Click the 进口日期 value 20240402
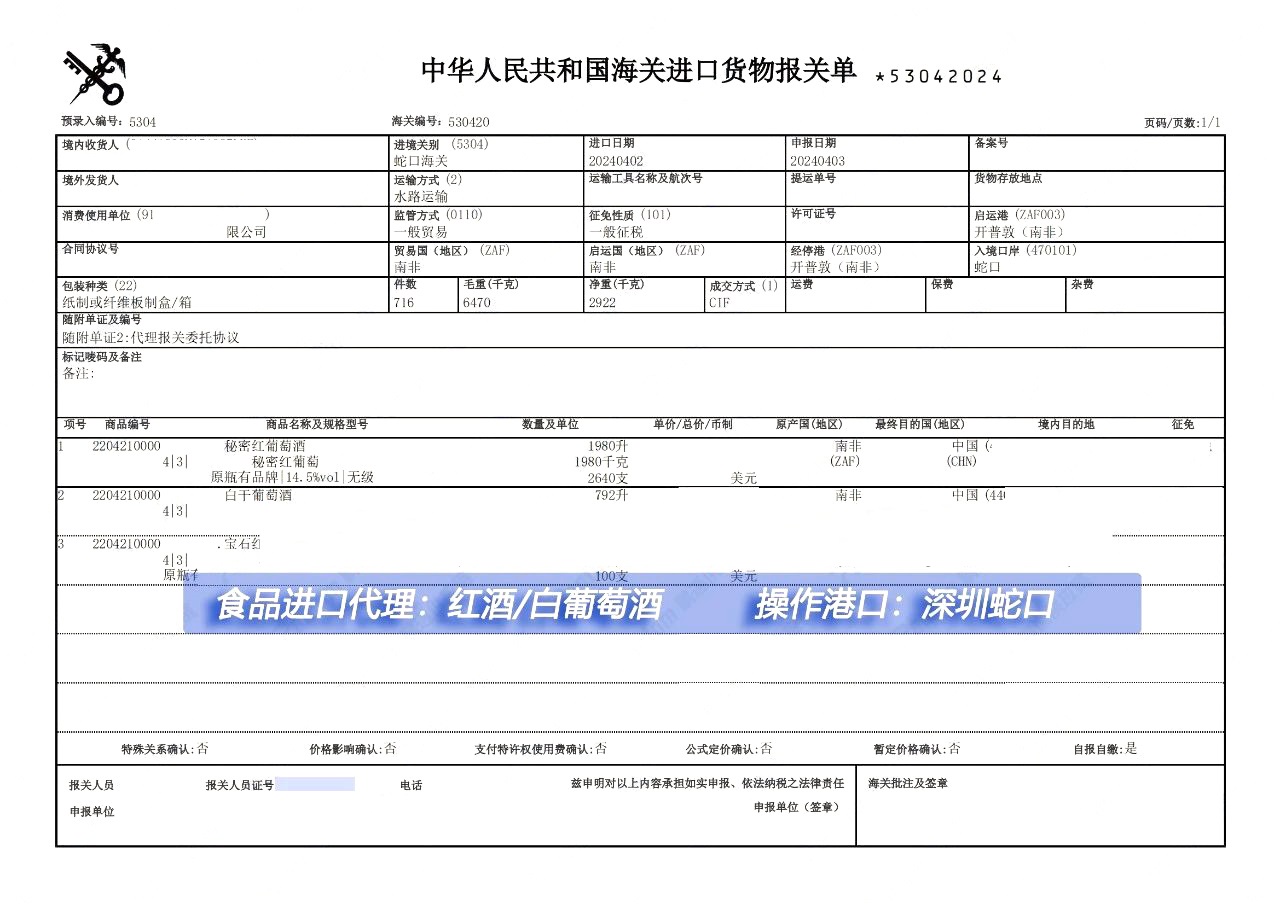 coord(620,159)
